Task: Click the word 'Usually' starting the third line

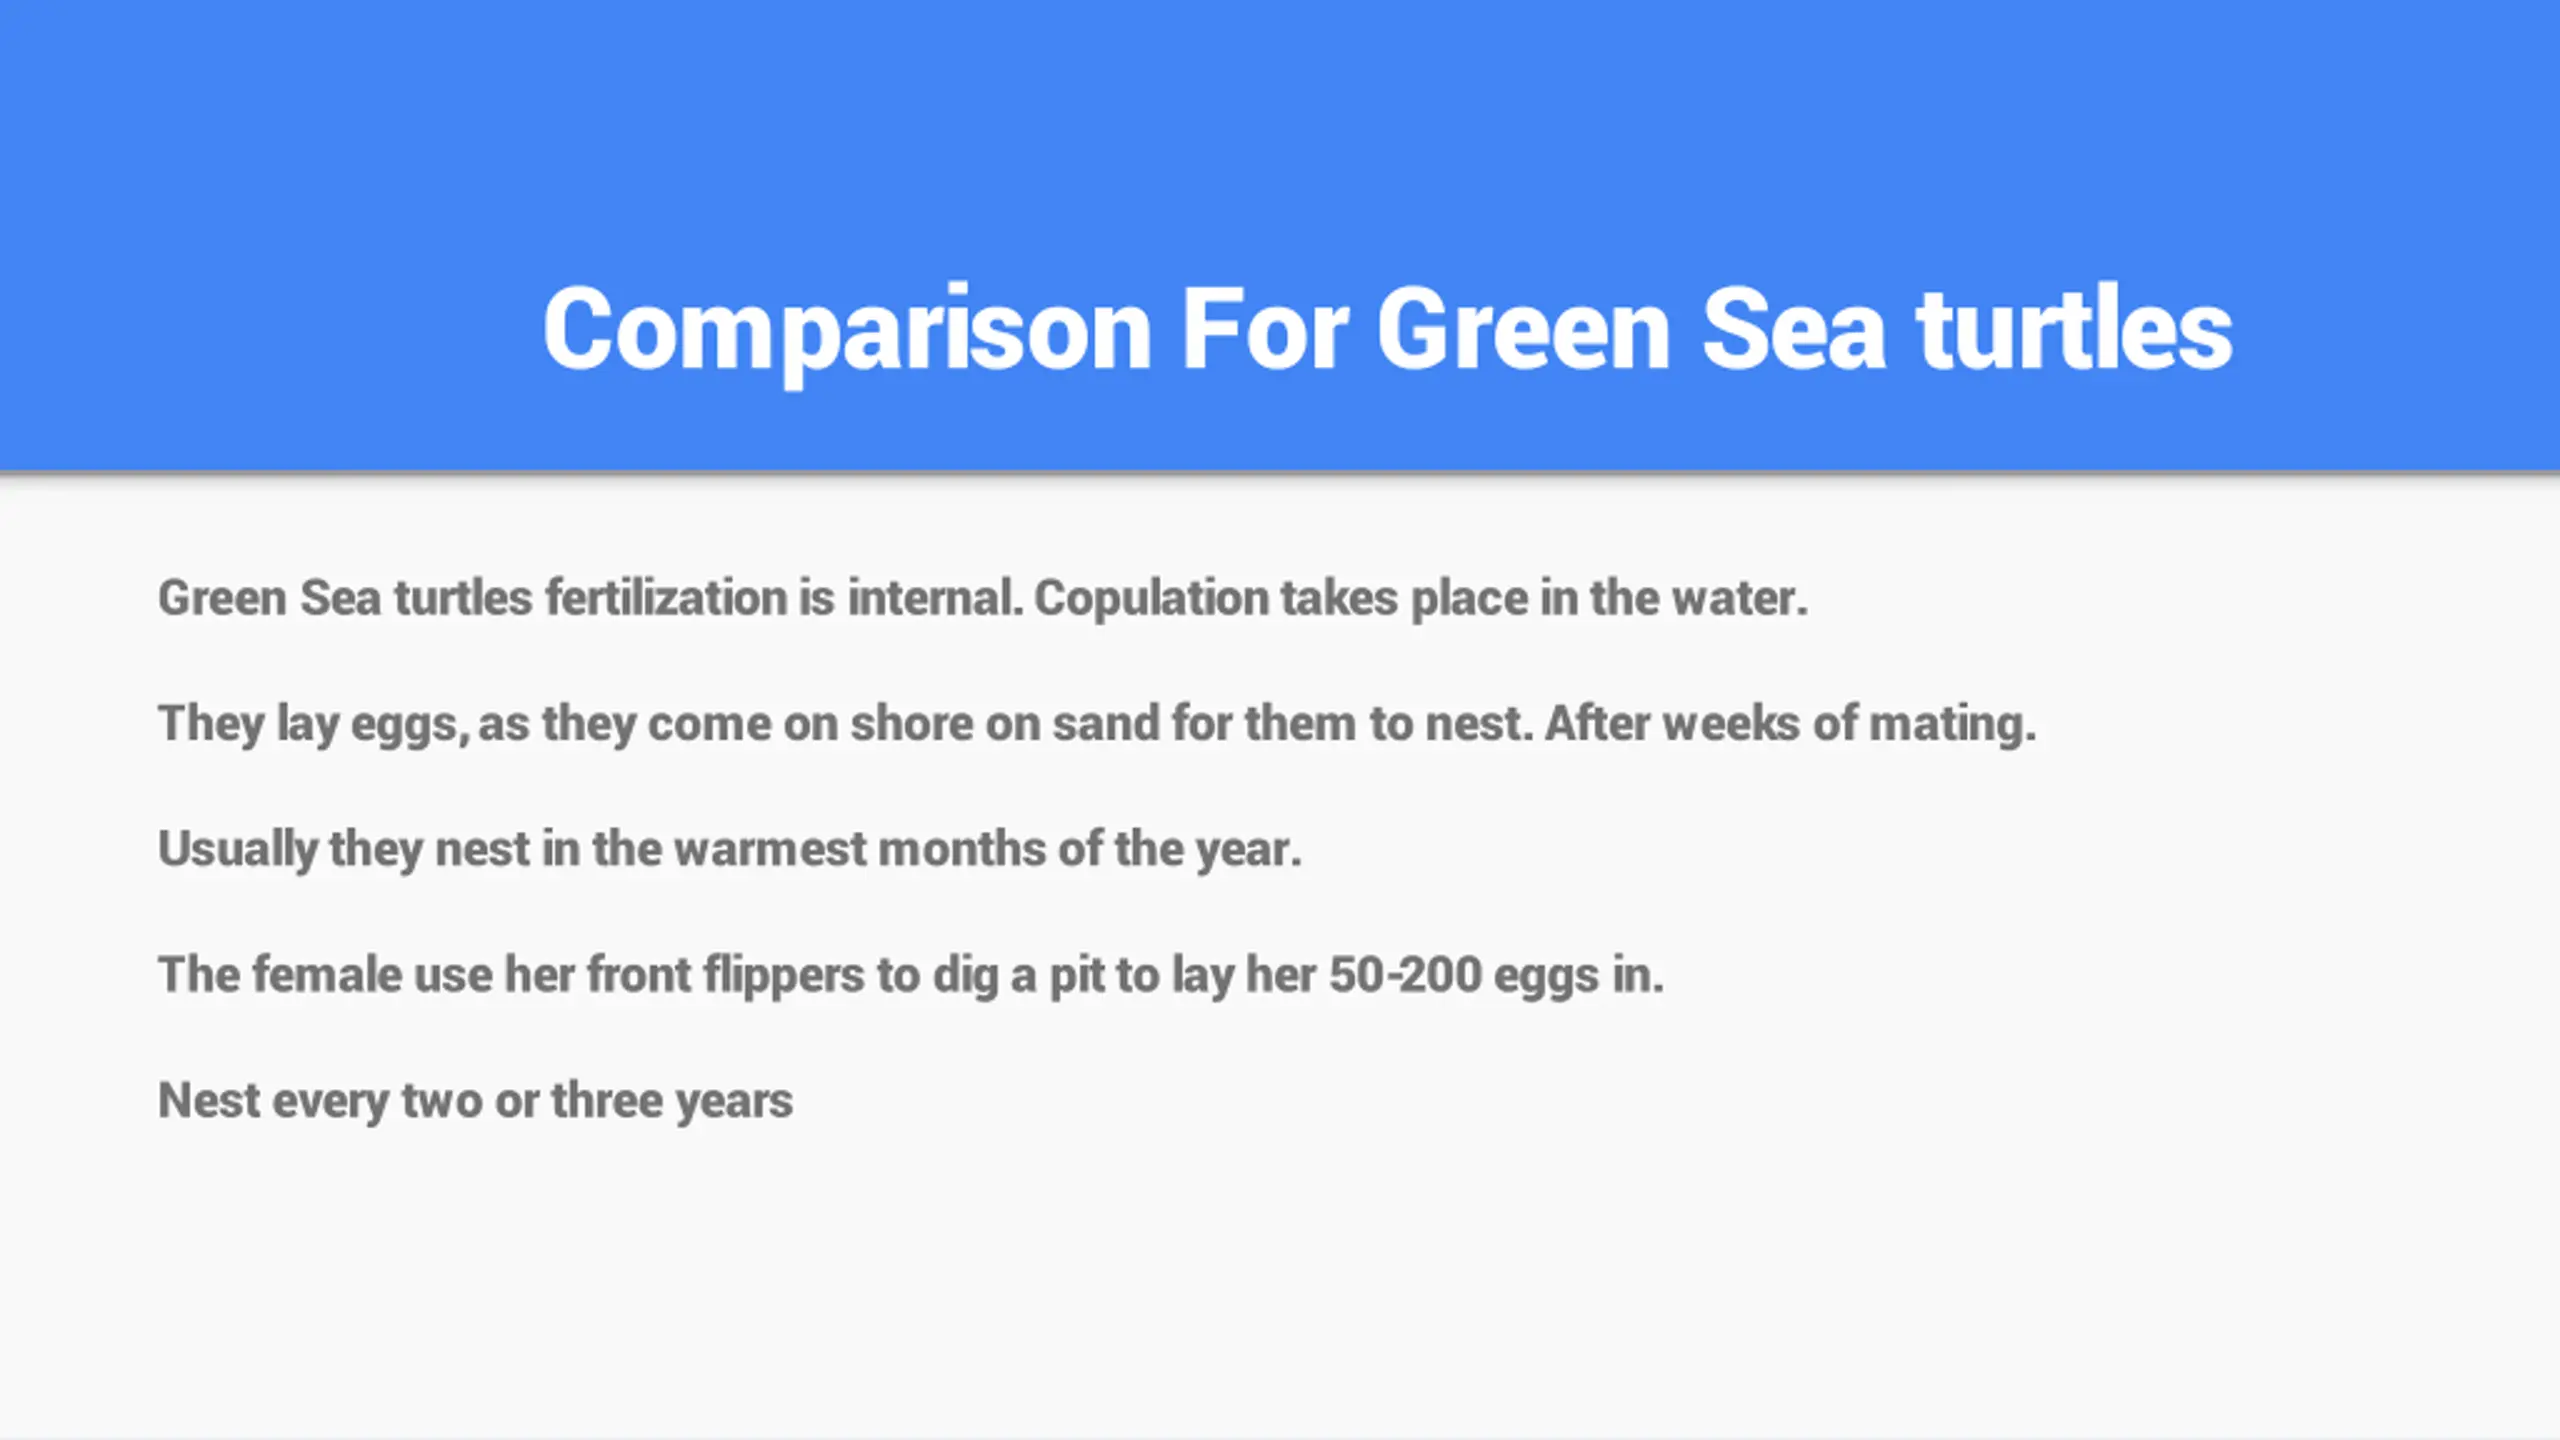Action: tap(238, 850)
